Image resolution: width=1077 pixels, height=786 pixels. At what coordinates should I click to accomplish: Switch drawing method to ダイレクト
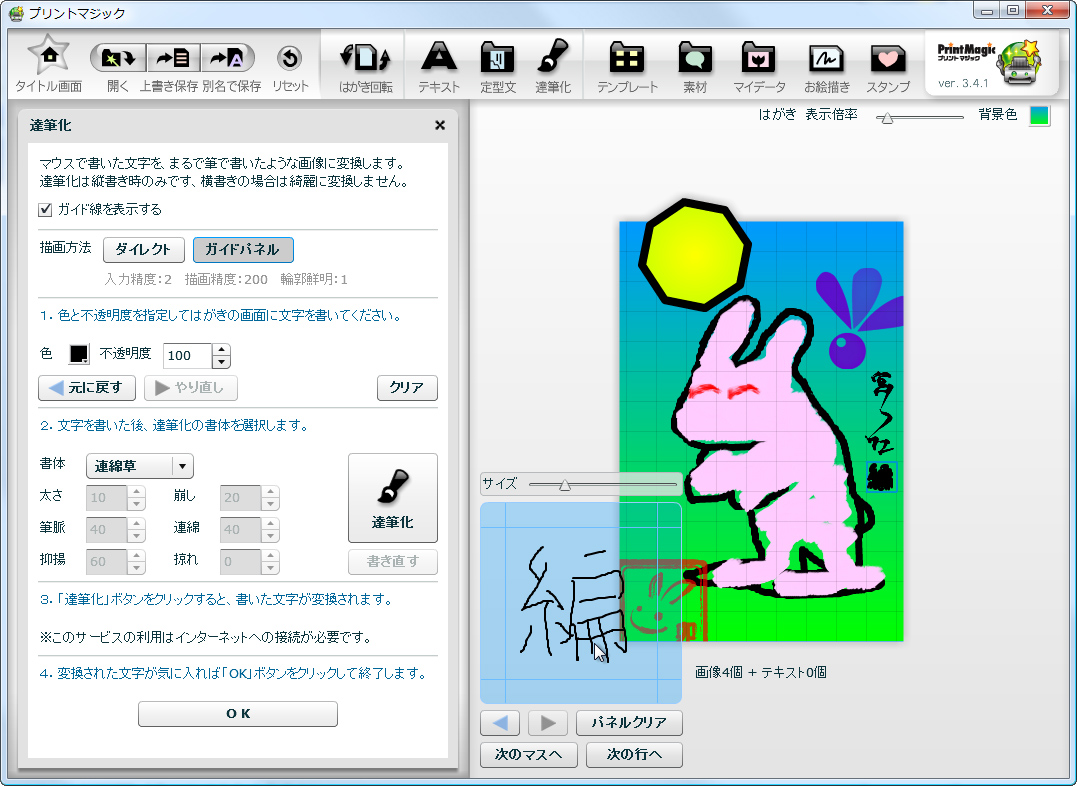coord(143,250)
